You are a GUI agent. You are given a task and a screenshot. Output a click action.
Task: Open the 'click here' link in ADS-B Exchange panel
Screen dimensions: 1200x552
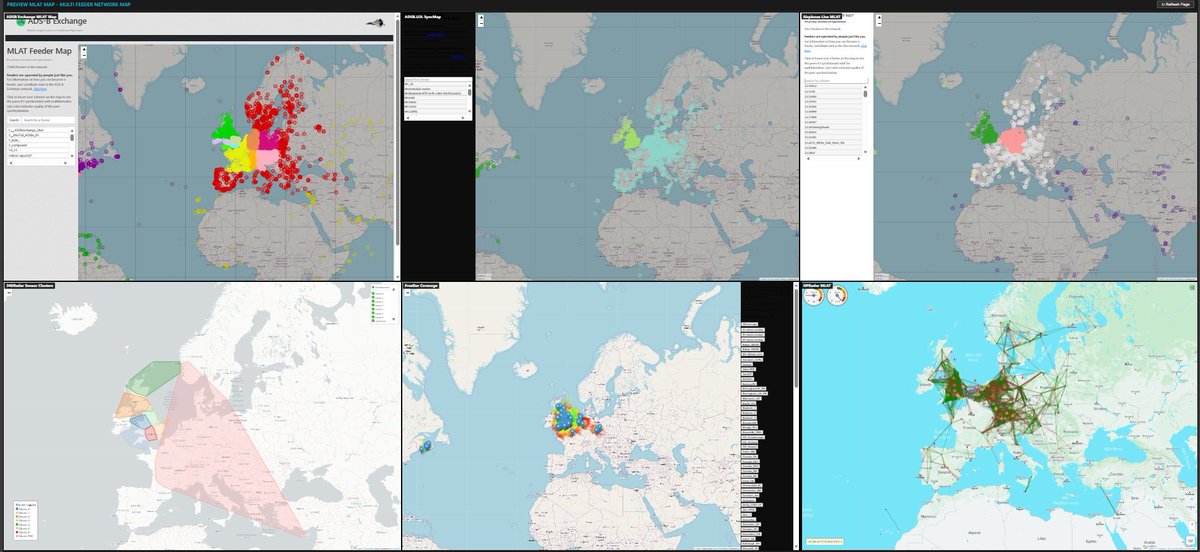[40, 89]
